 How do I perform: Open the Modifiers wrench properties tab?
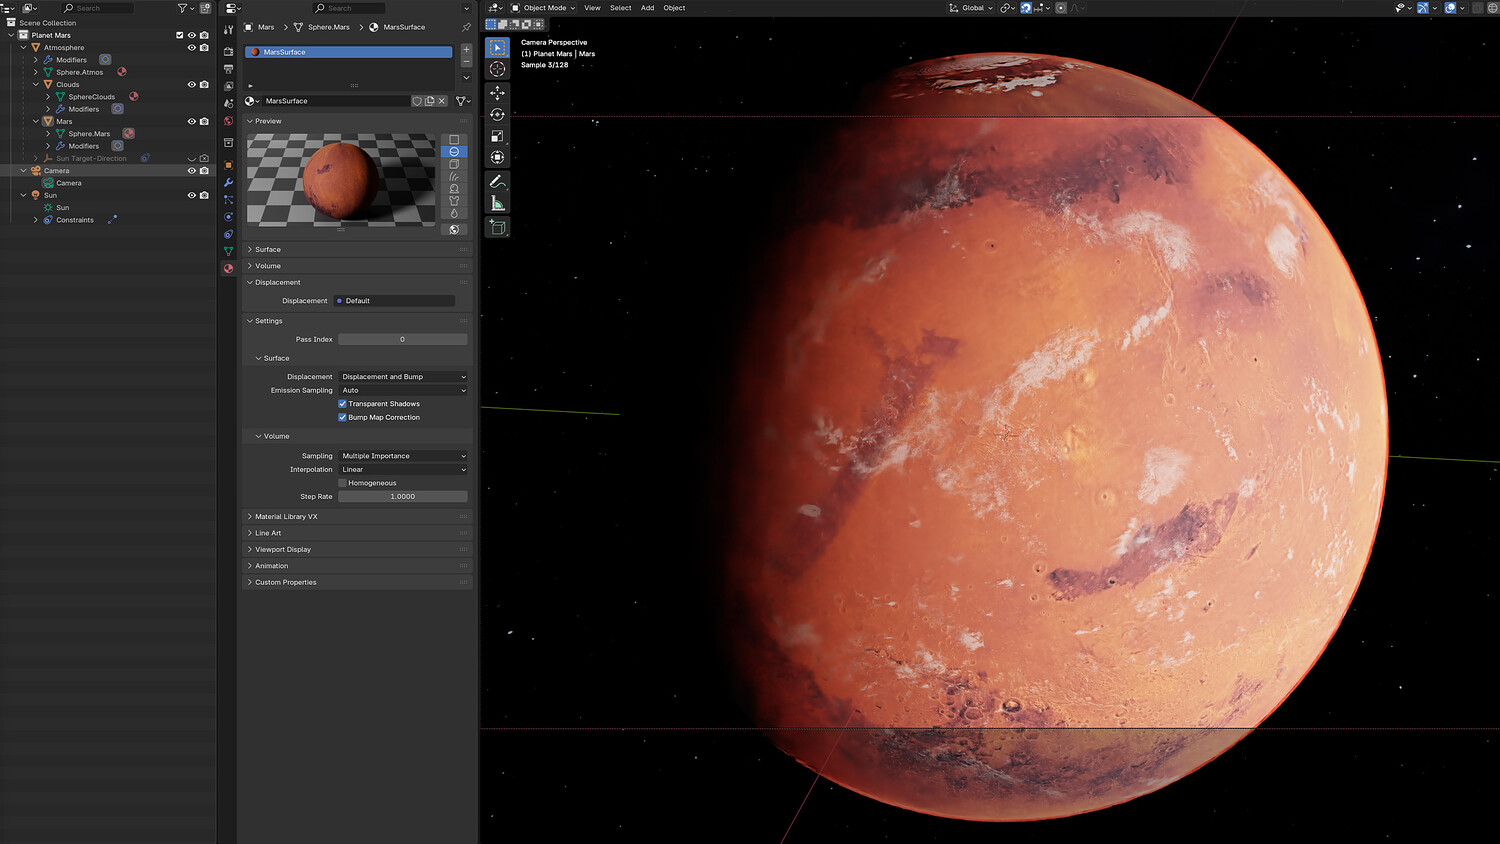tap(229, 182)
